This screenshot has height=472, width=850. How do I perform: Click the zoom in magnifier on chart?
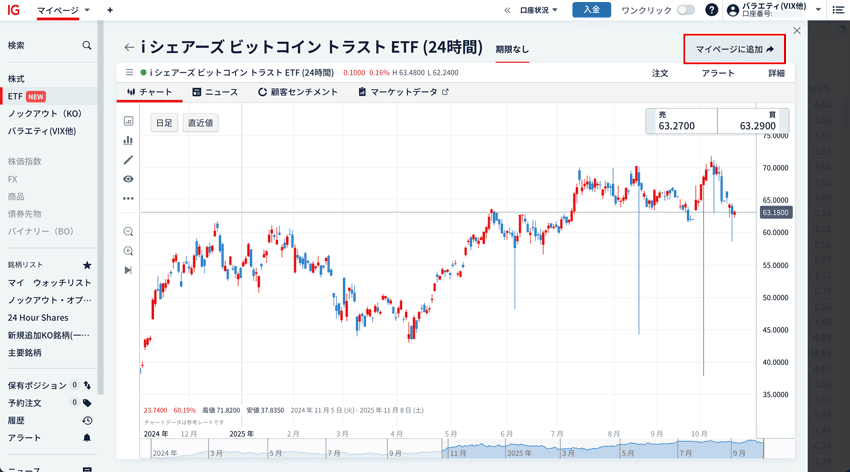pos(128,251)
